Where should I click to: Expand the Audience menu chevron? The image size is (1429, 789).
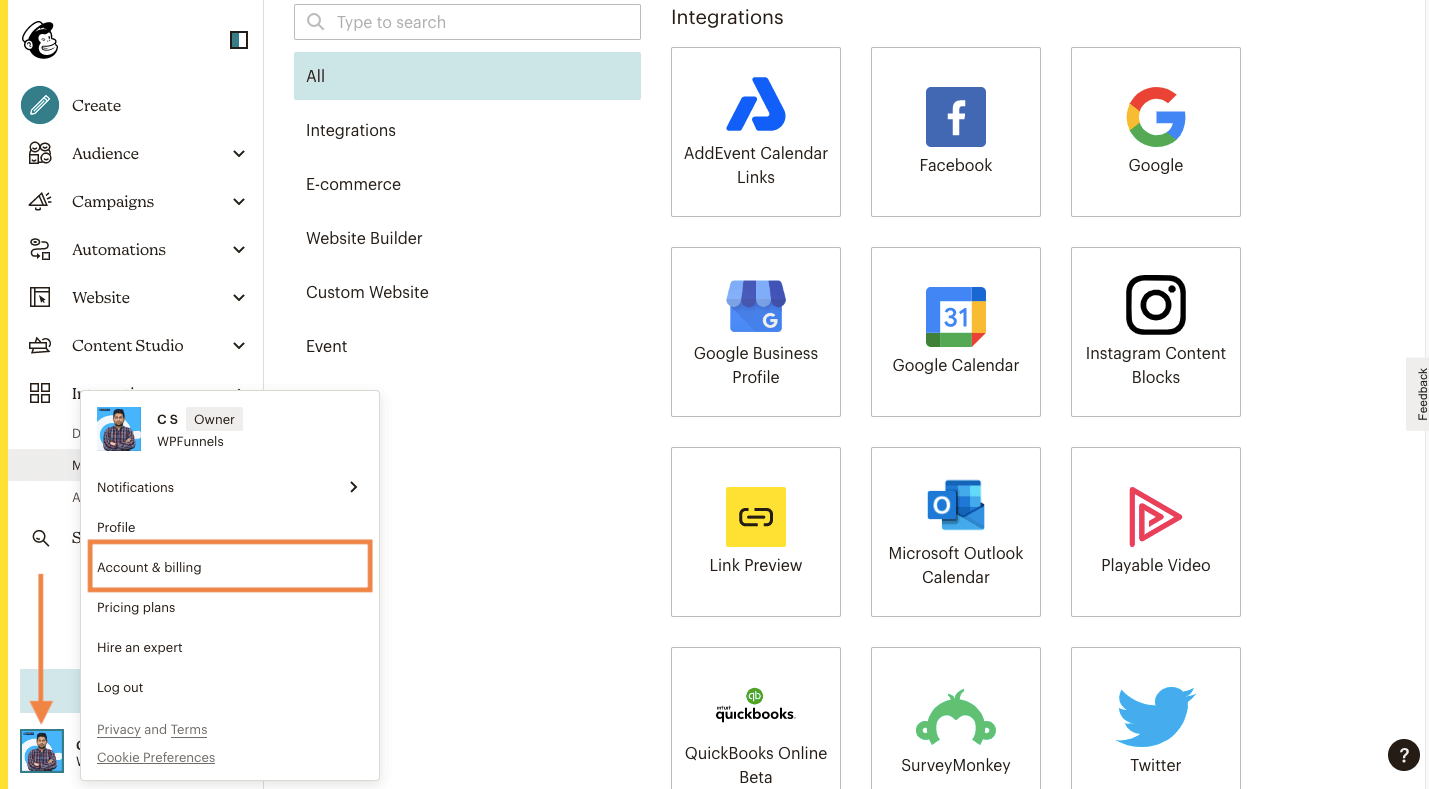tap(239, 153)
